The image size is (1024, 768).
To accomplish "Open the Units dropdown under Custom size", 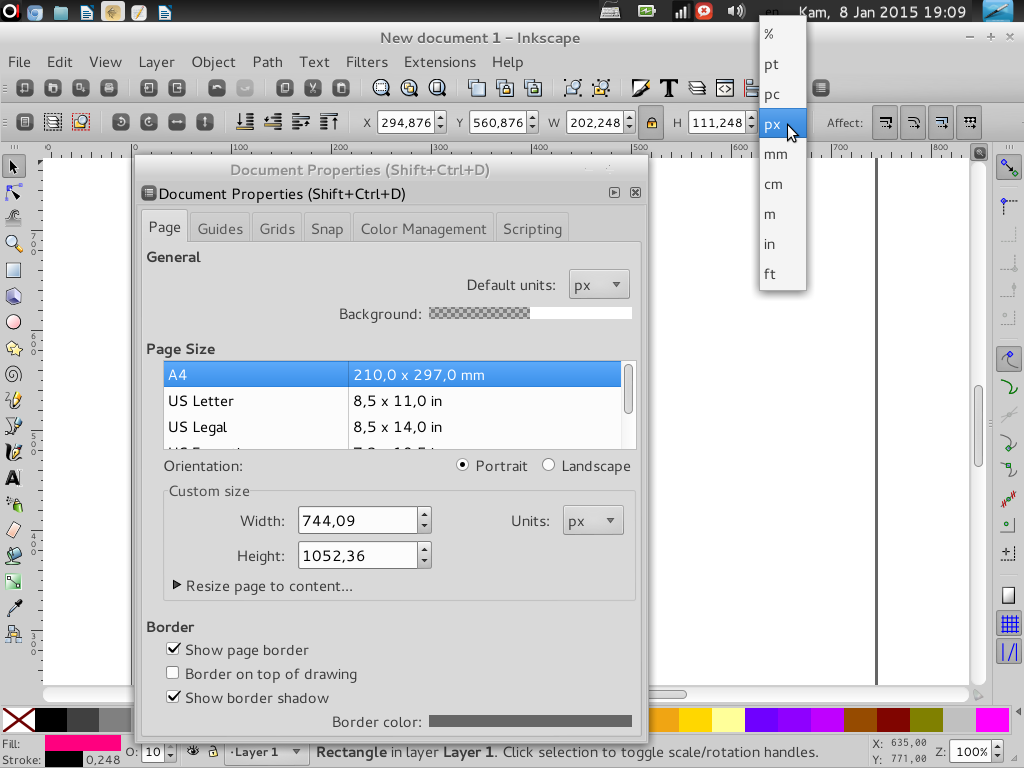I will [592, 519].
